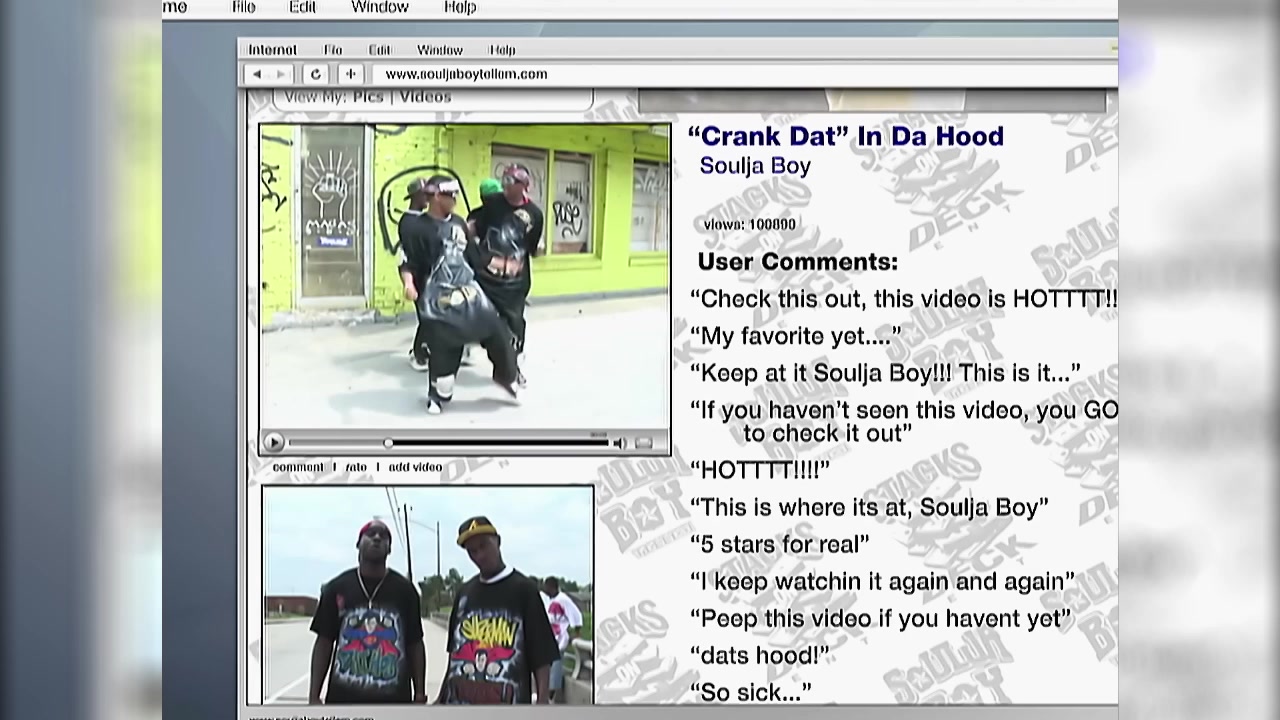Open the Help menu in the inner browser menu bar
This screenshot has height=720, width=1280.
(x=502, y=50)
